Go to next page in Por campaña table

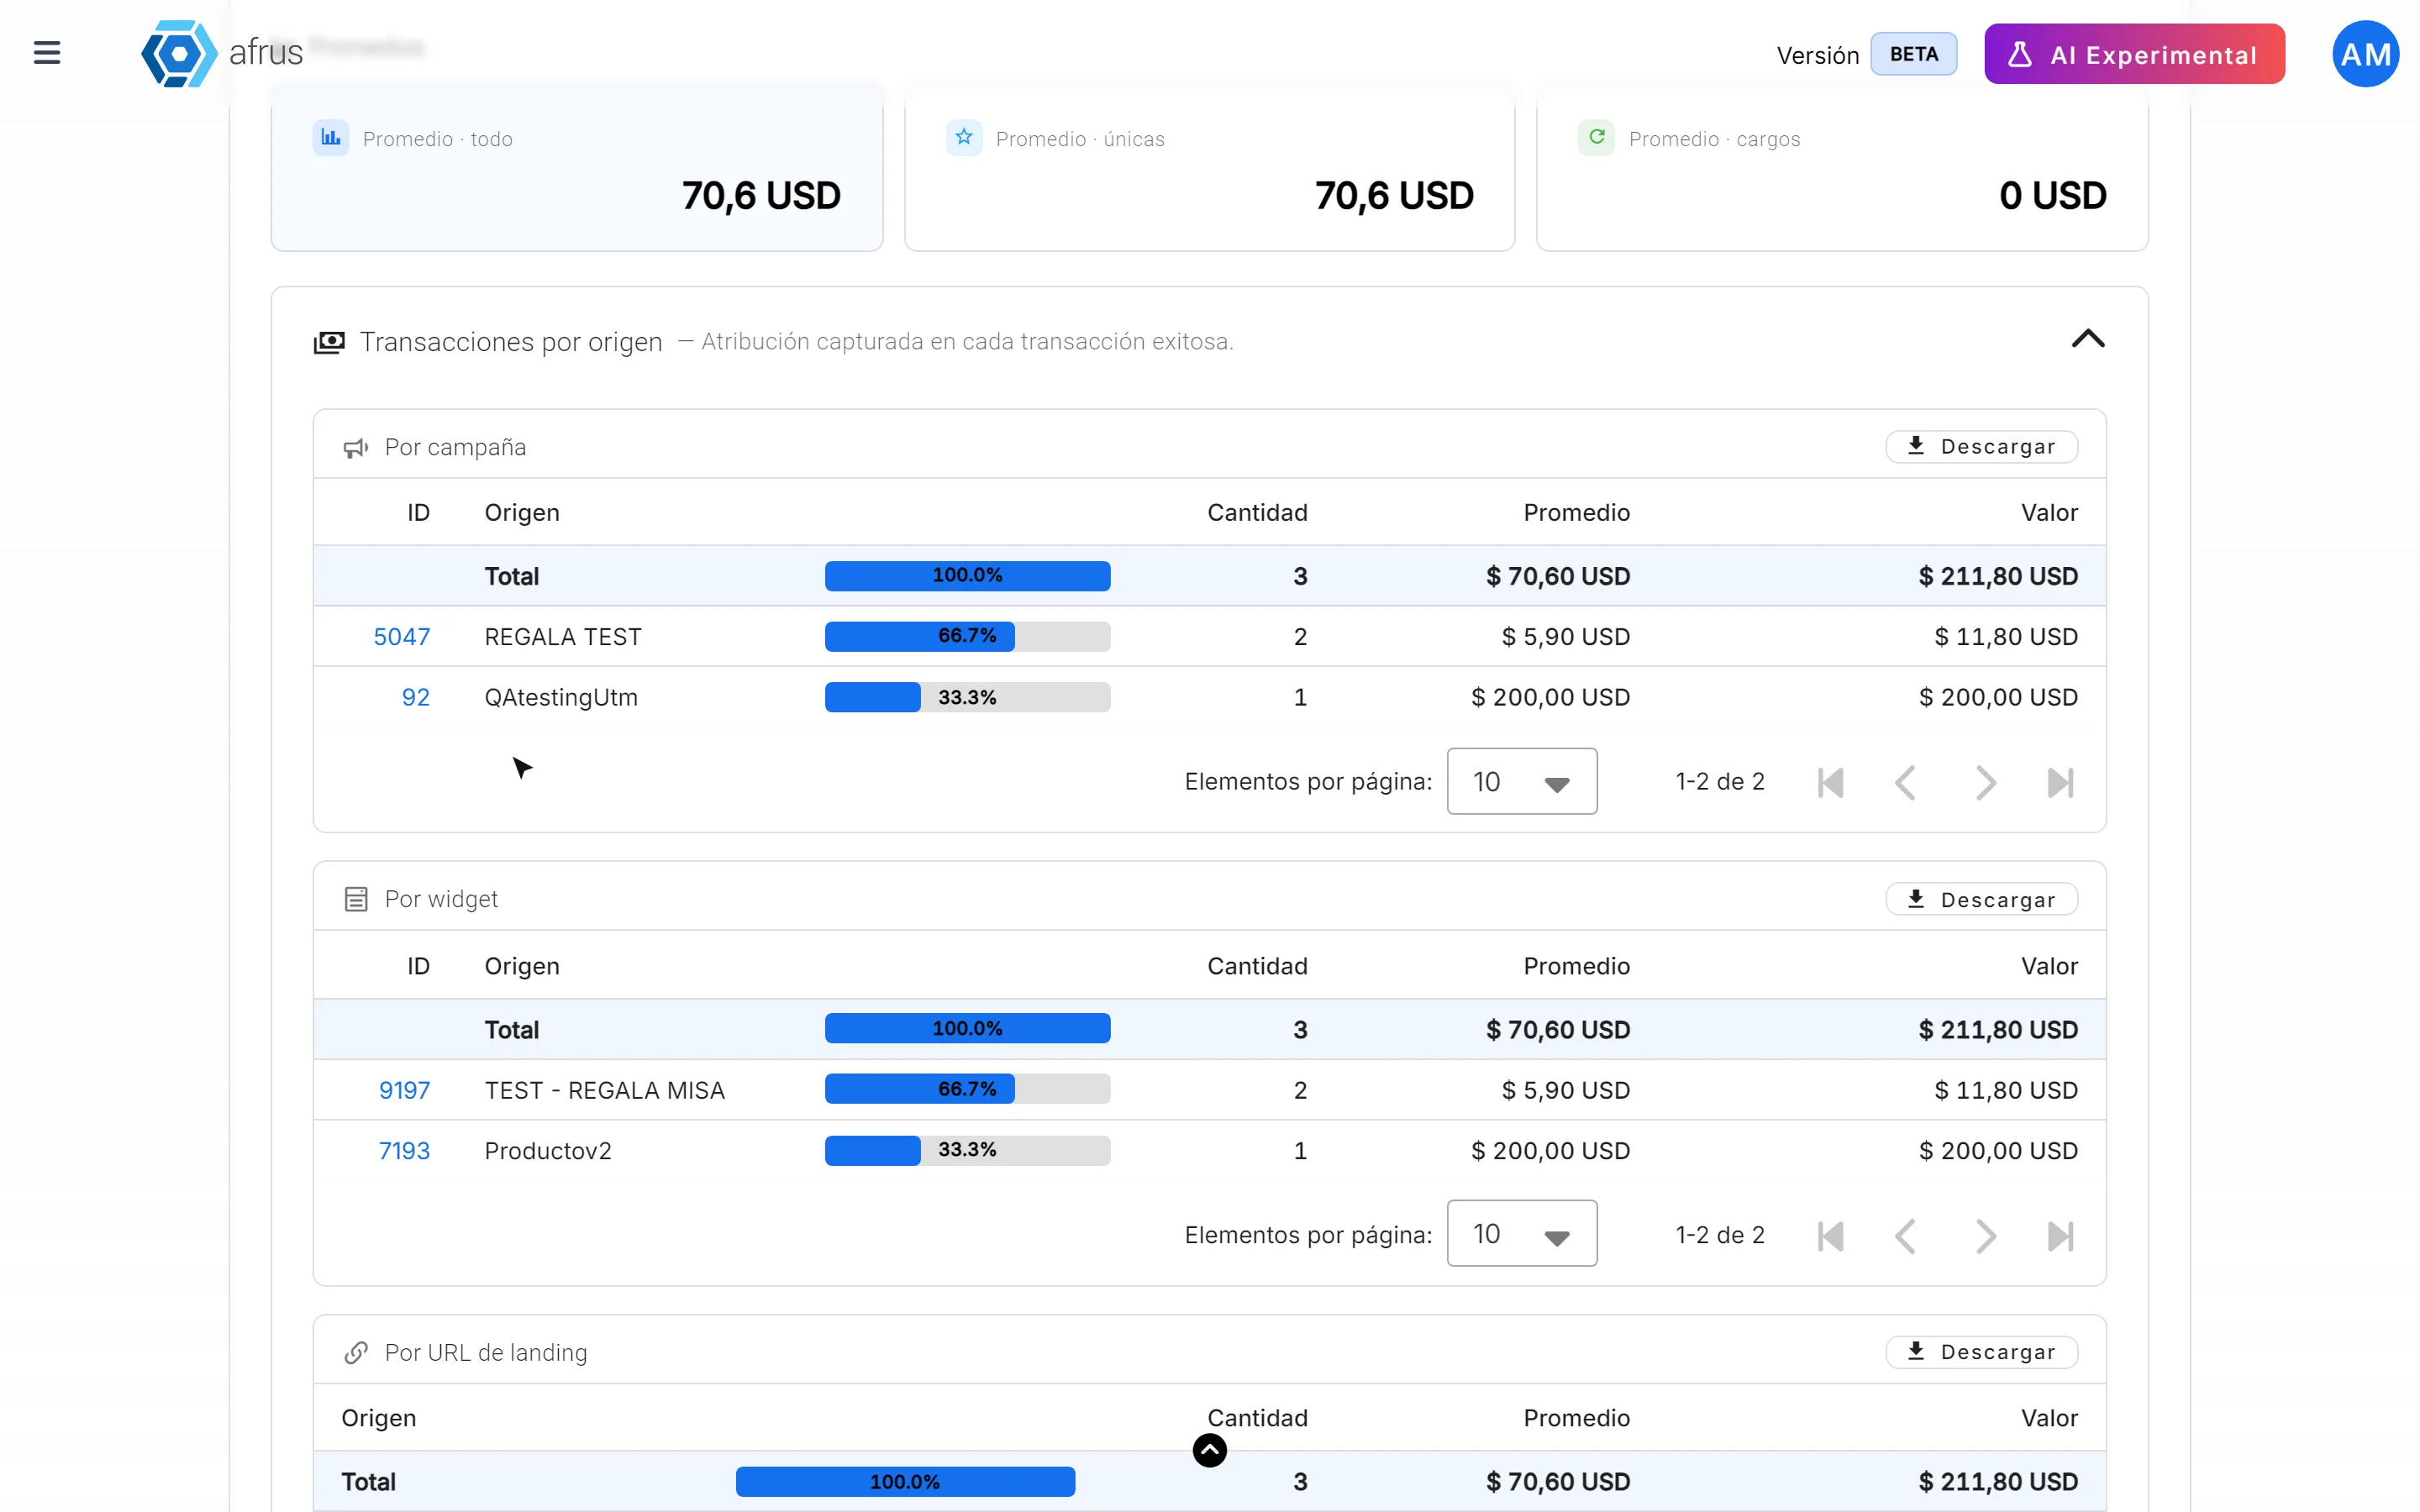(1985, 782)
